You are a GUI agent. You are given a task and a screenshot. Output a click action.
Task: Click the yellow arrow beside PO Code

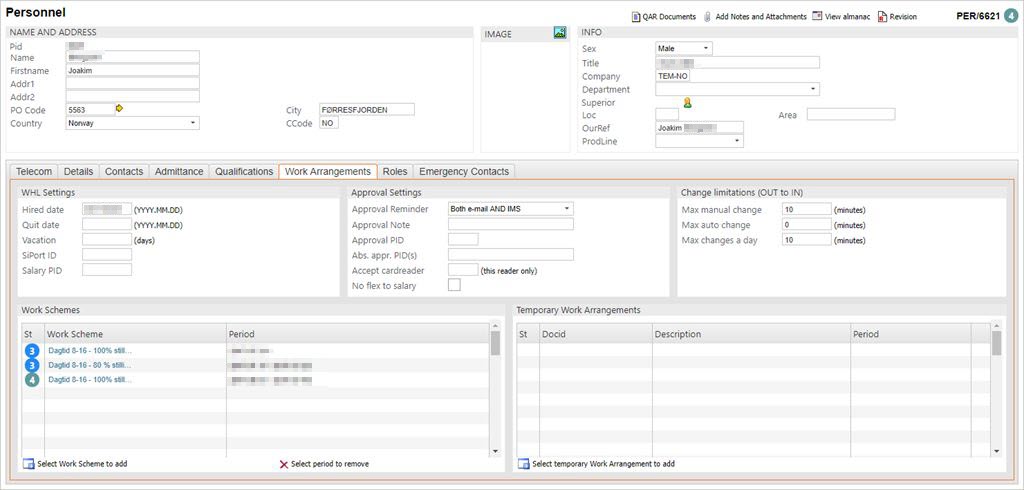121,109
